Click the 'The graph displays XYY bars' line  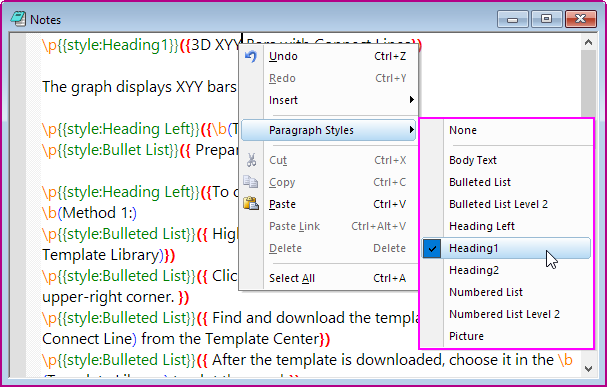[x=139, y=87]
